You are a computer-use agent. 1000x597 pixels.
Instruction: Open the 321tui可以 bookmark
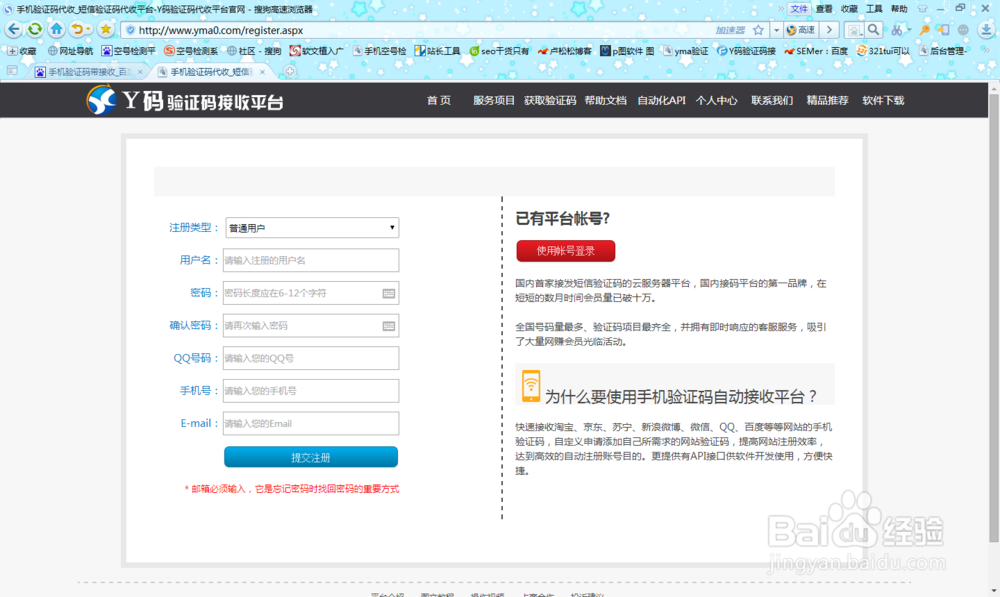pos(883,51)
